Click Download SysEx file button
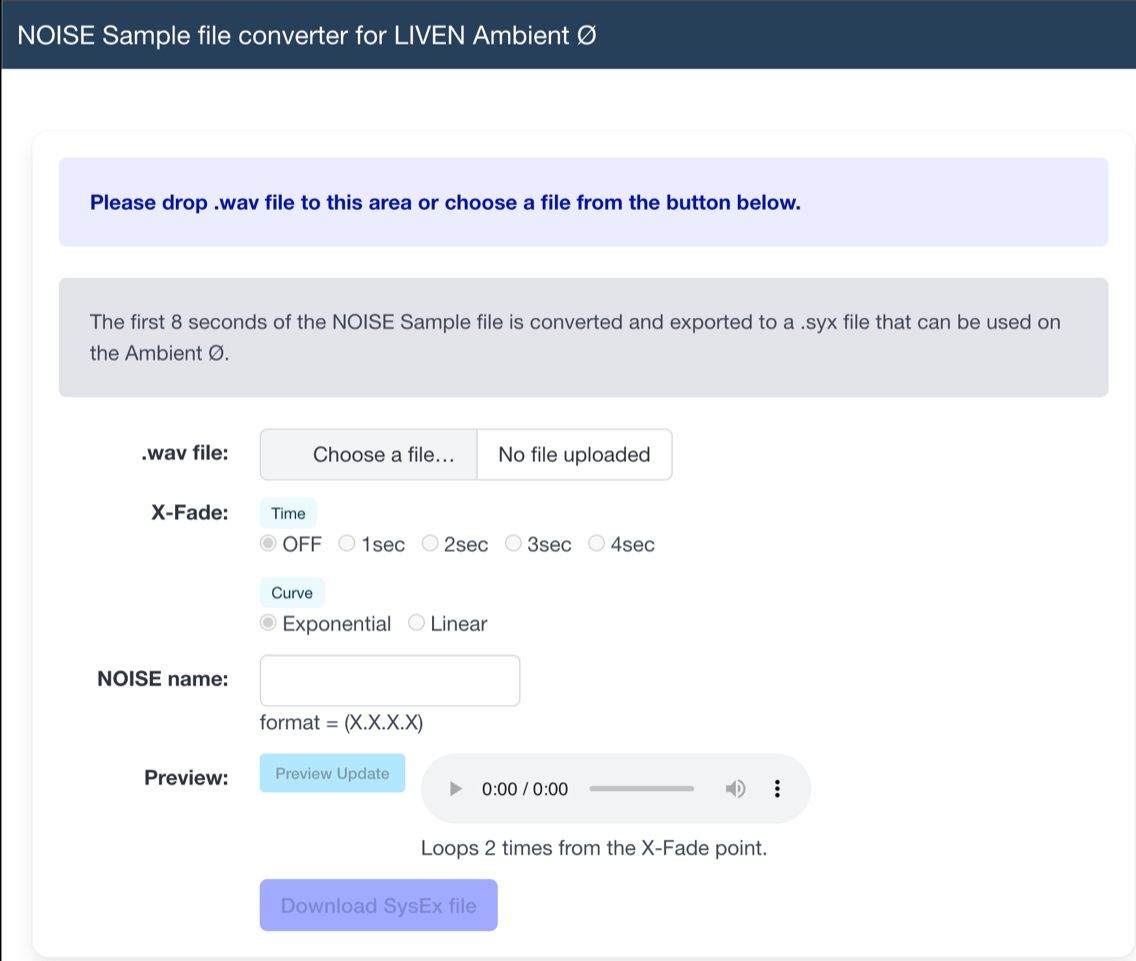This screenshot has height=961, width=1136. coord(379,905)
